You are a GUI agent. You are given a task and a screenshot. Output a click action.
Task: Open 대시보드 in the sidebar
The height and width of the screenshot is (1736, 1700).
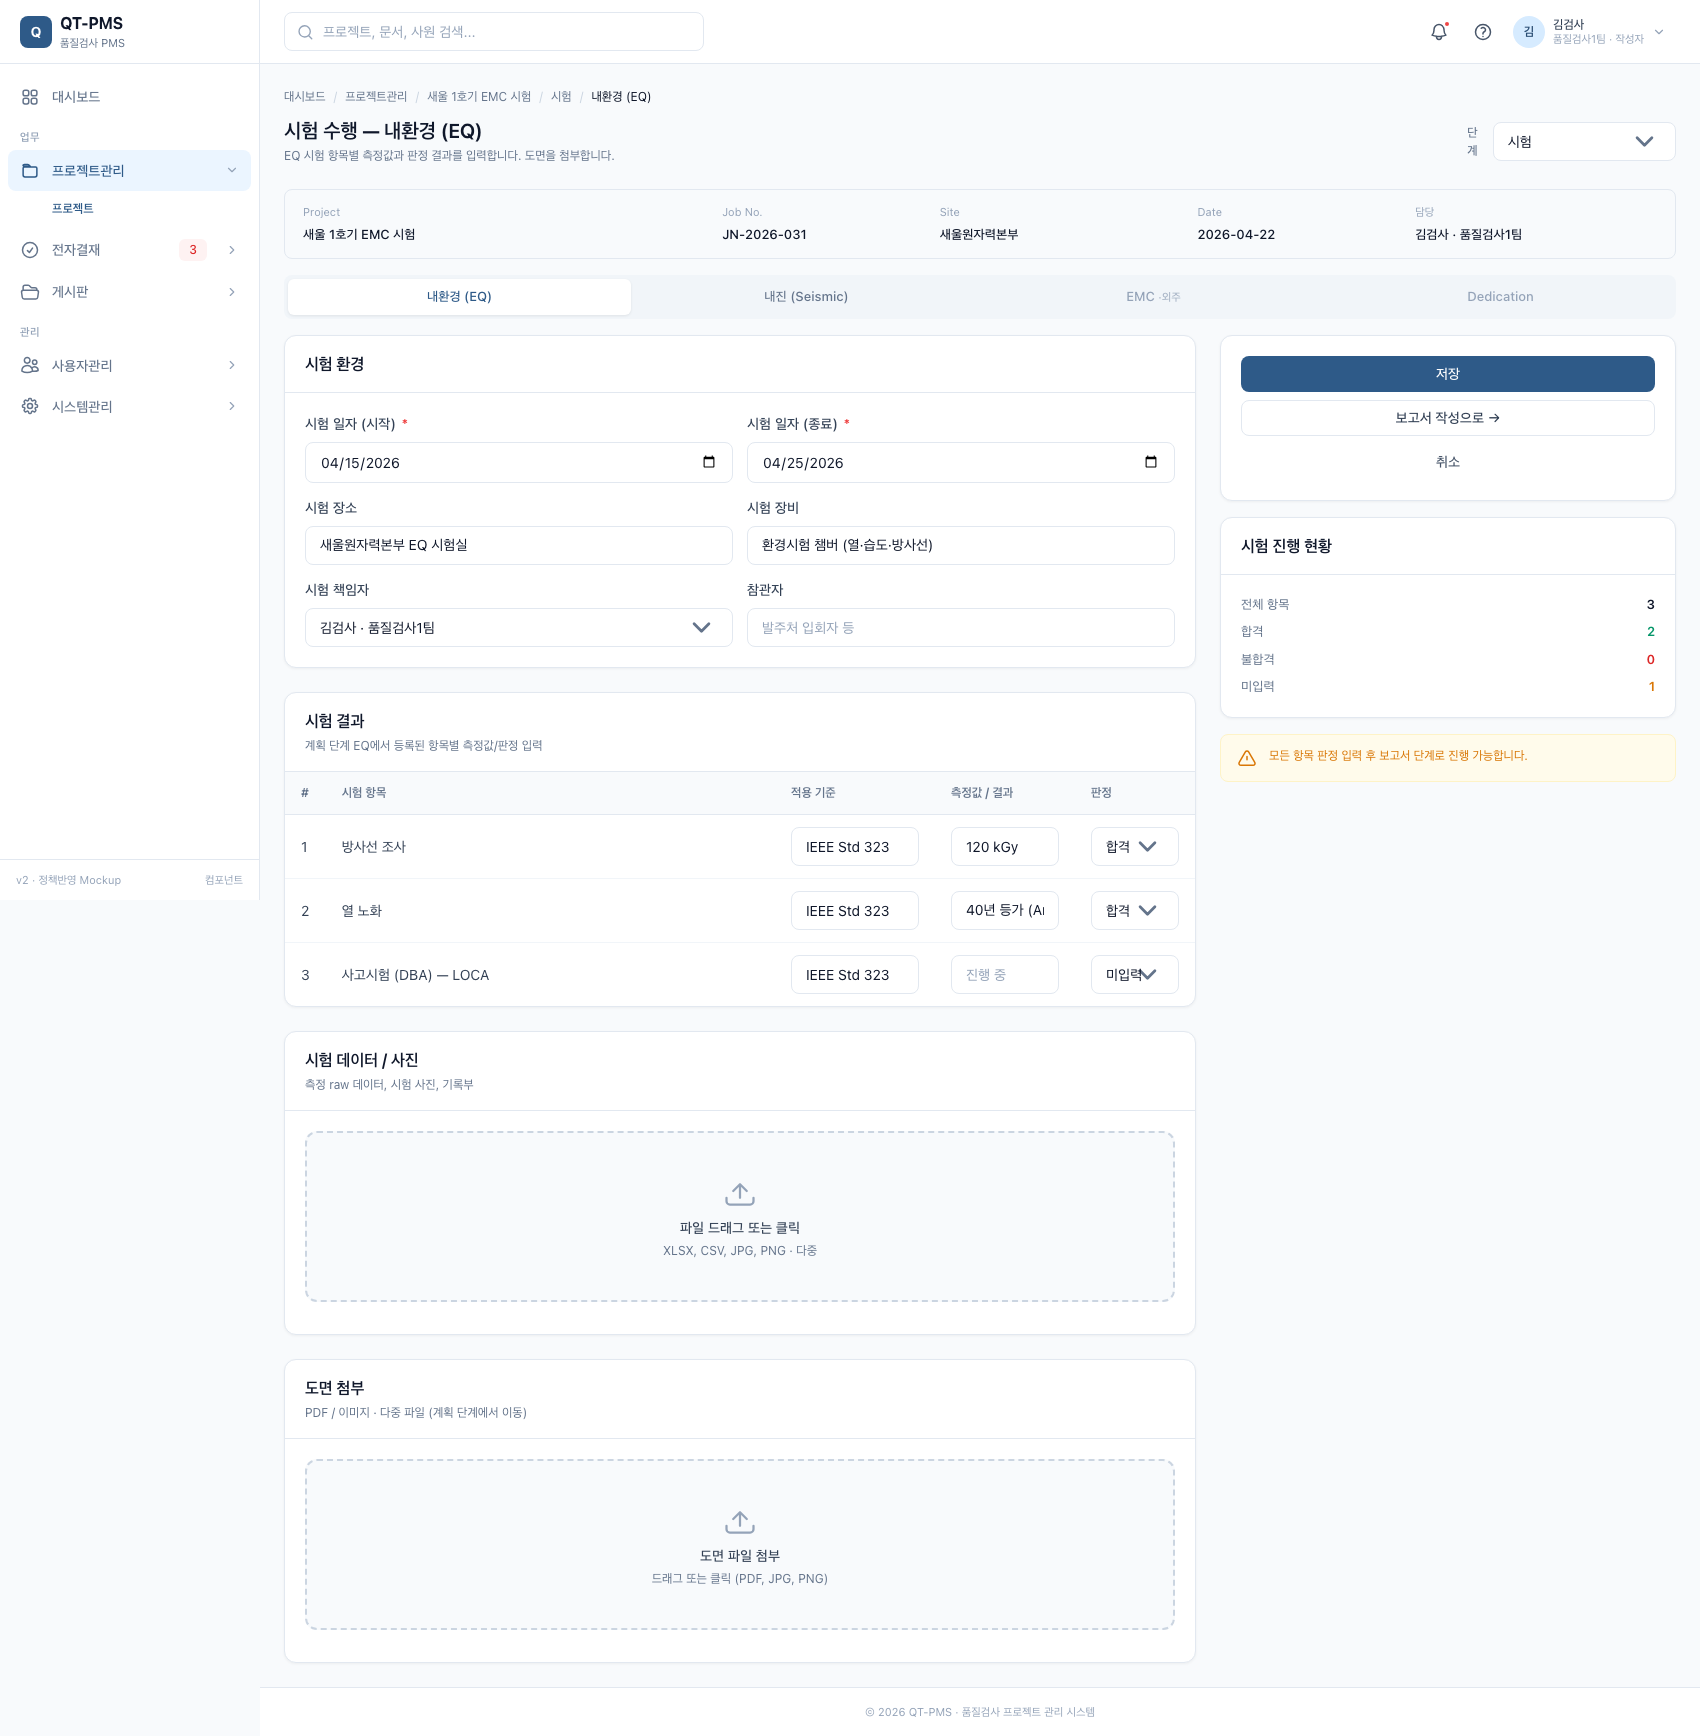[129, 97]
